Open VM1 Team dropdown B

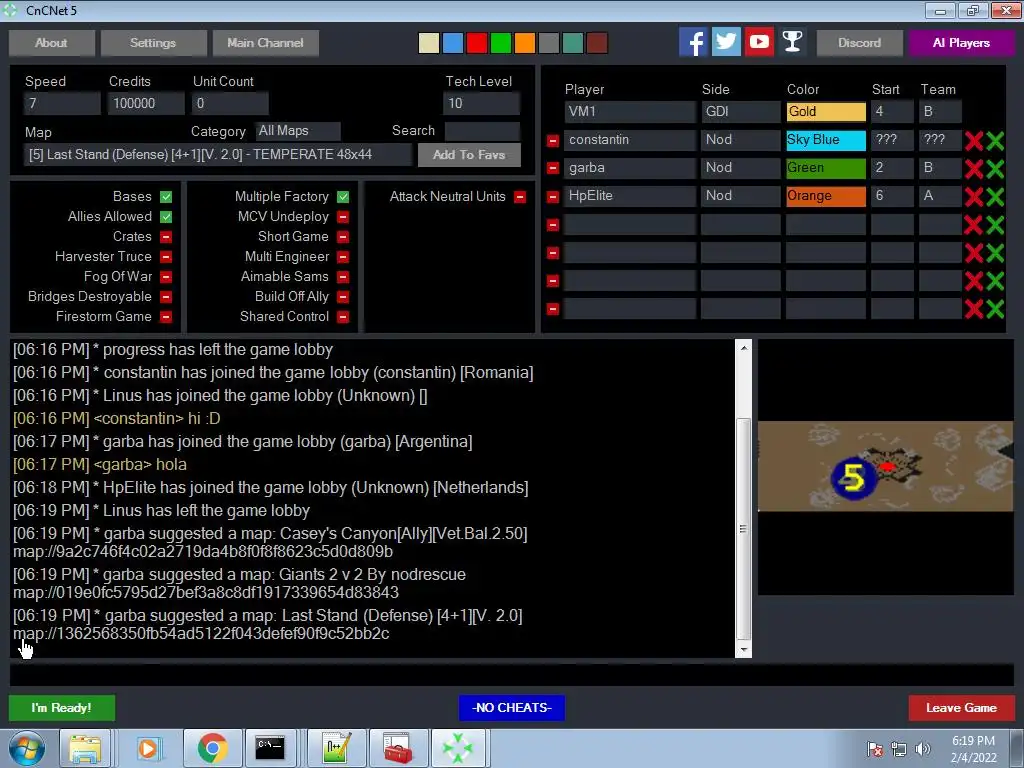pos(940,112)
